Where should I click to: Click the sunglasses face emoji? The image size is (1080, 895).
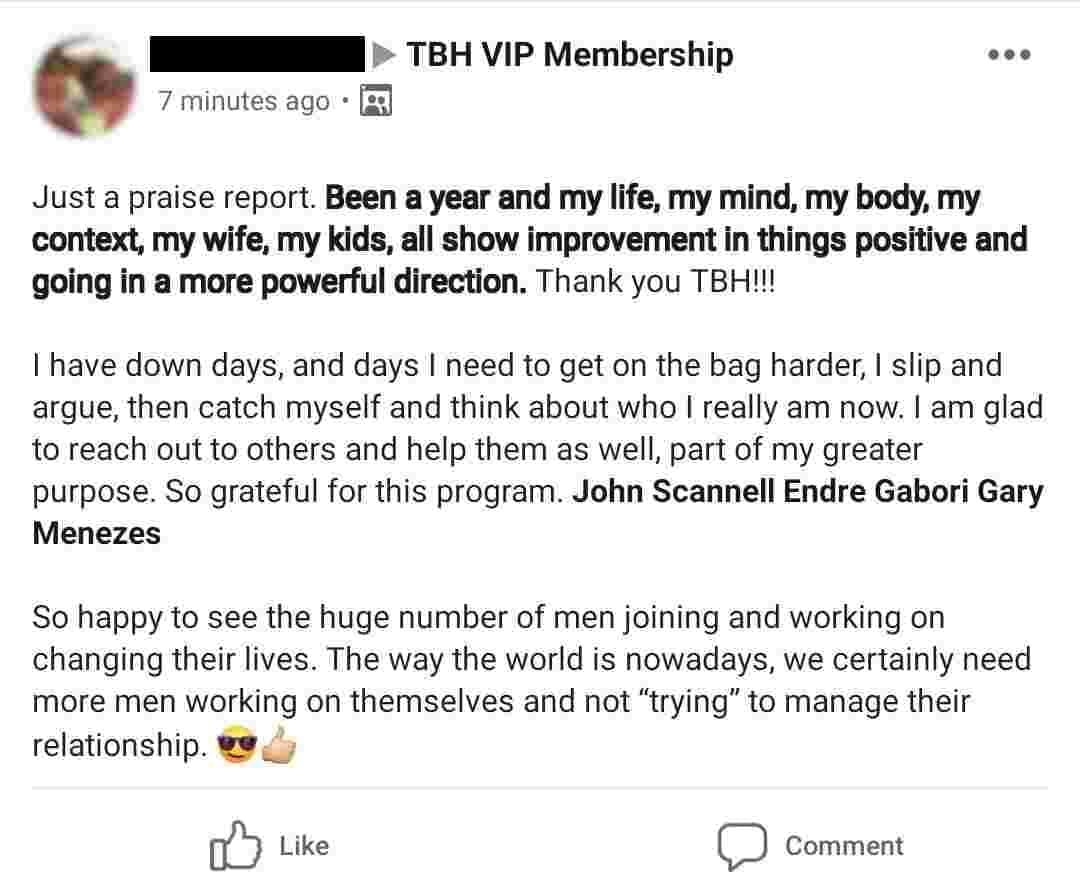point(237,746)
